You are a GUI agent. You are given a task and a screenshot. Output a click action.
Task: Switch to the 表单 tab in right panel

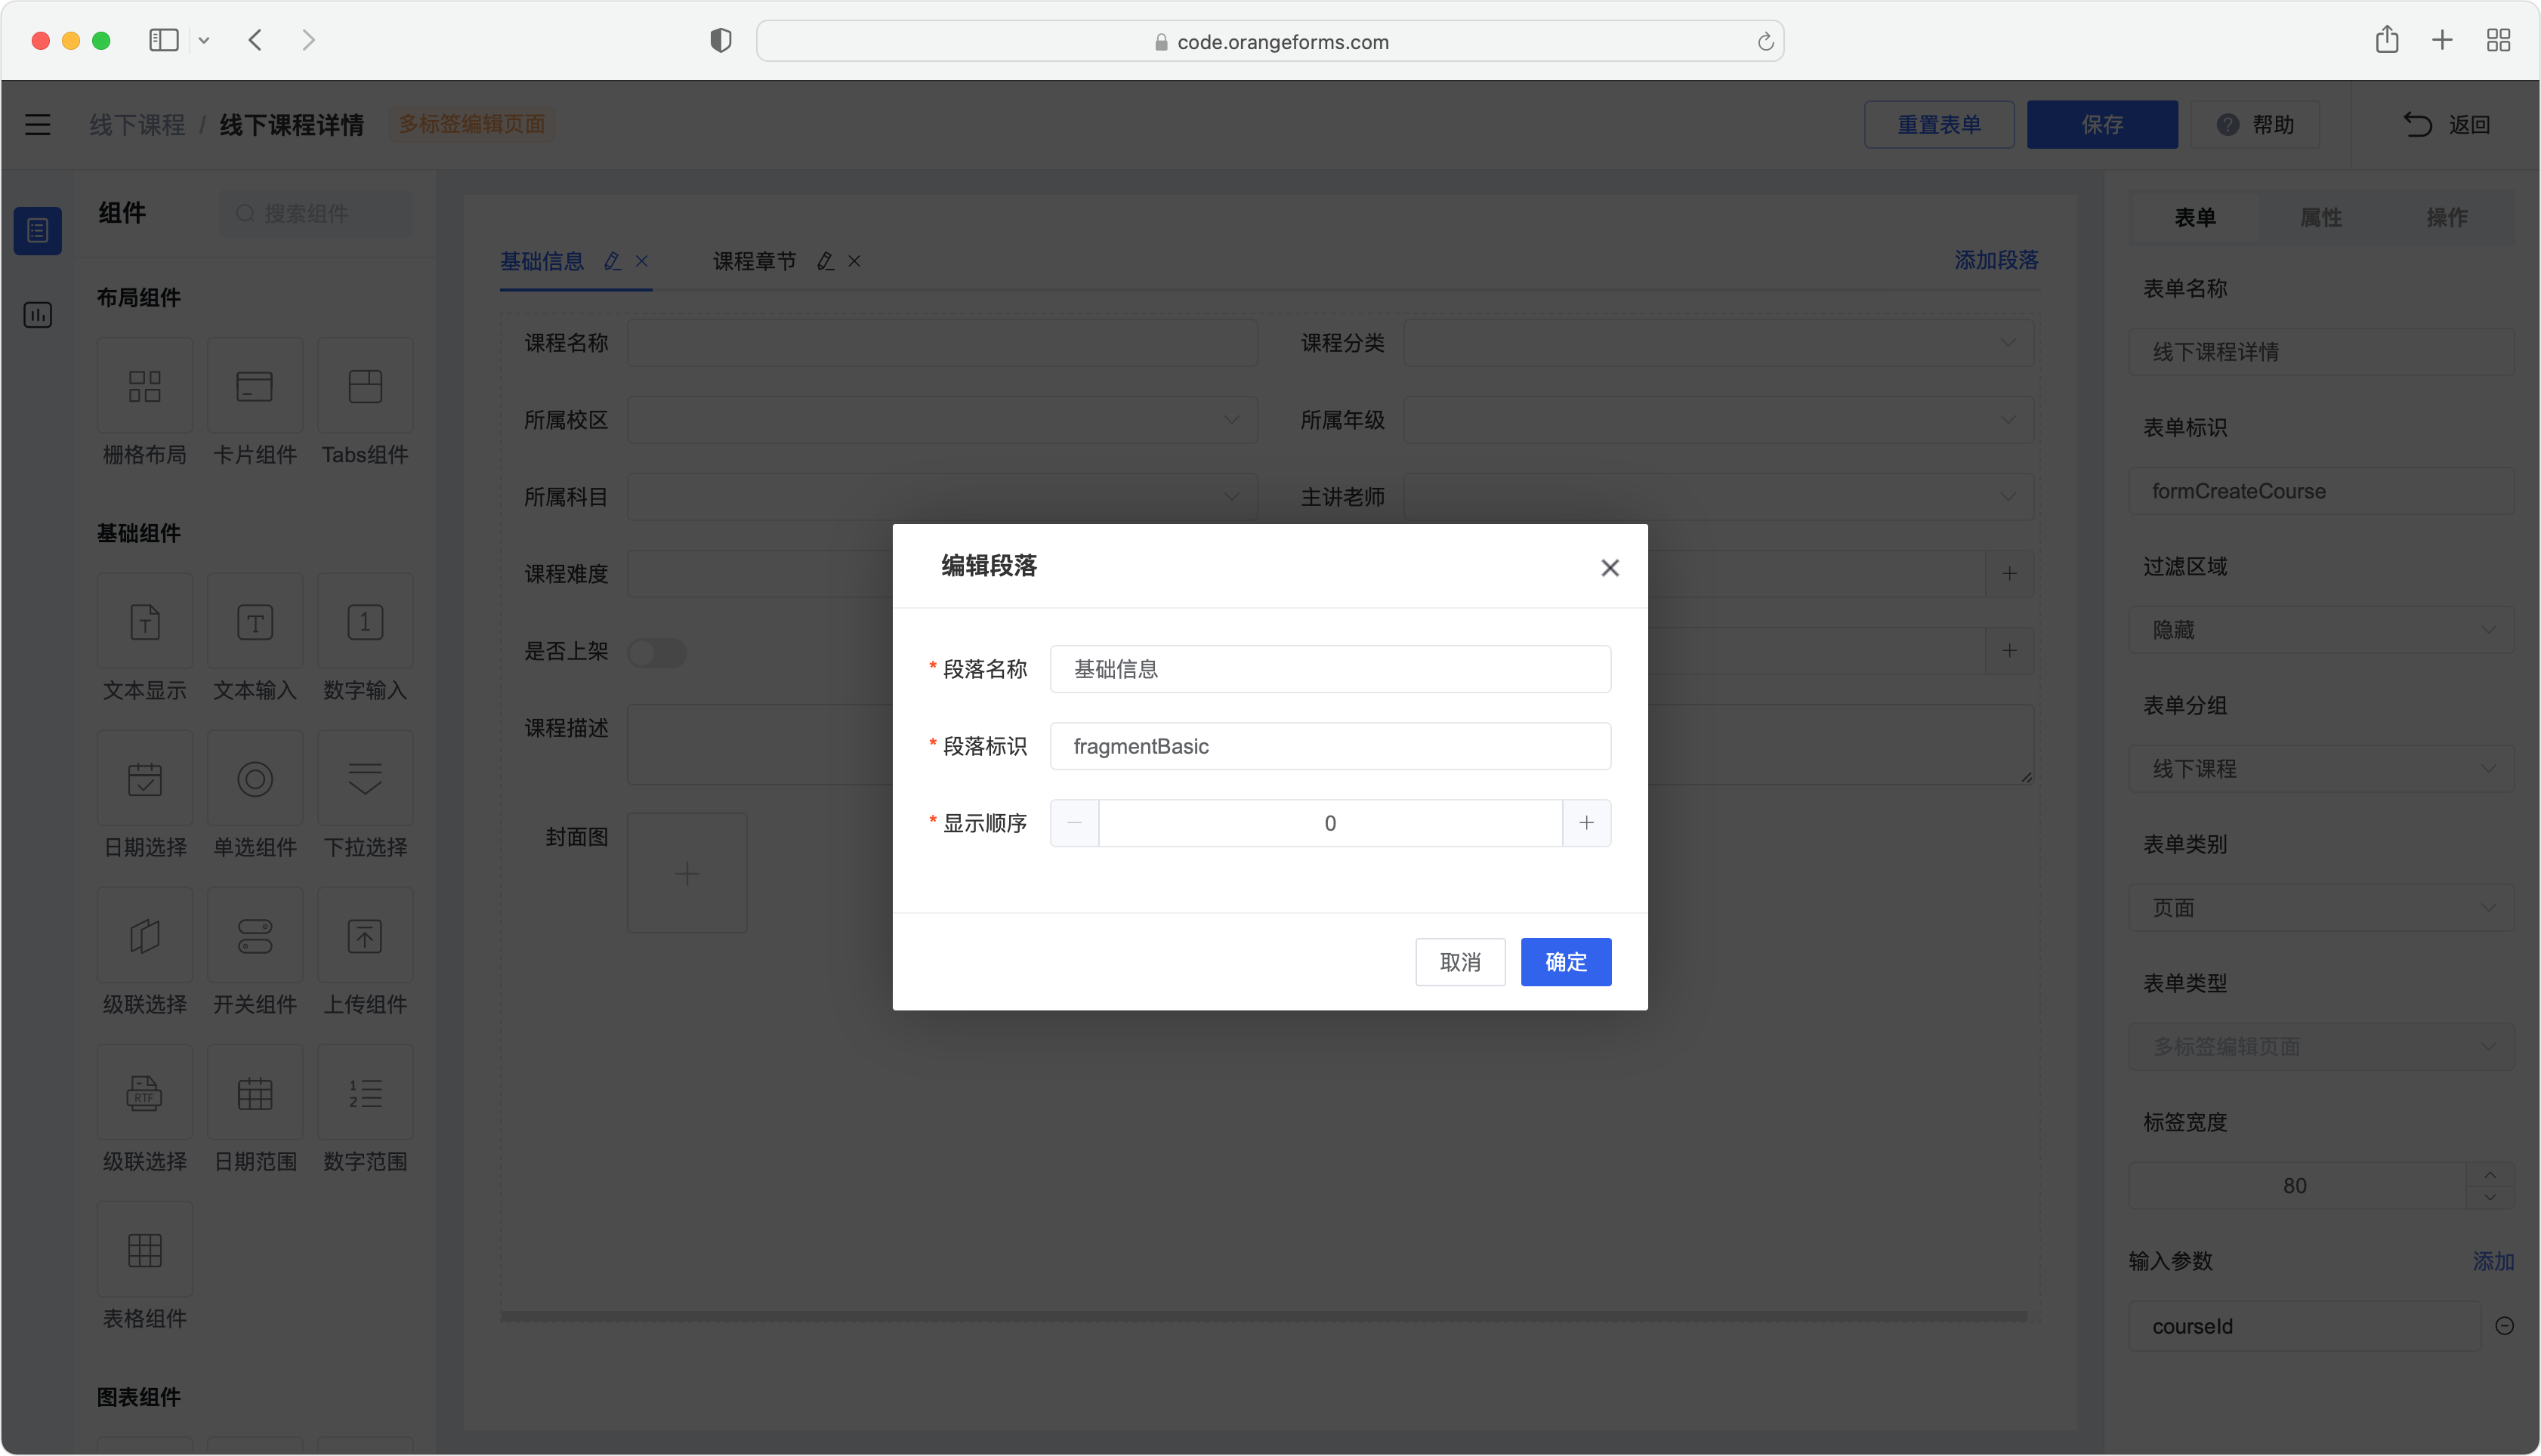coord(2194,218)
